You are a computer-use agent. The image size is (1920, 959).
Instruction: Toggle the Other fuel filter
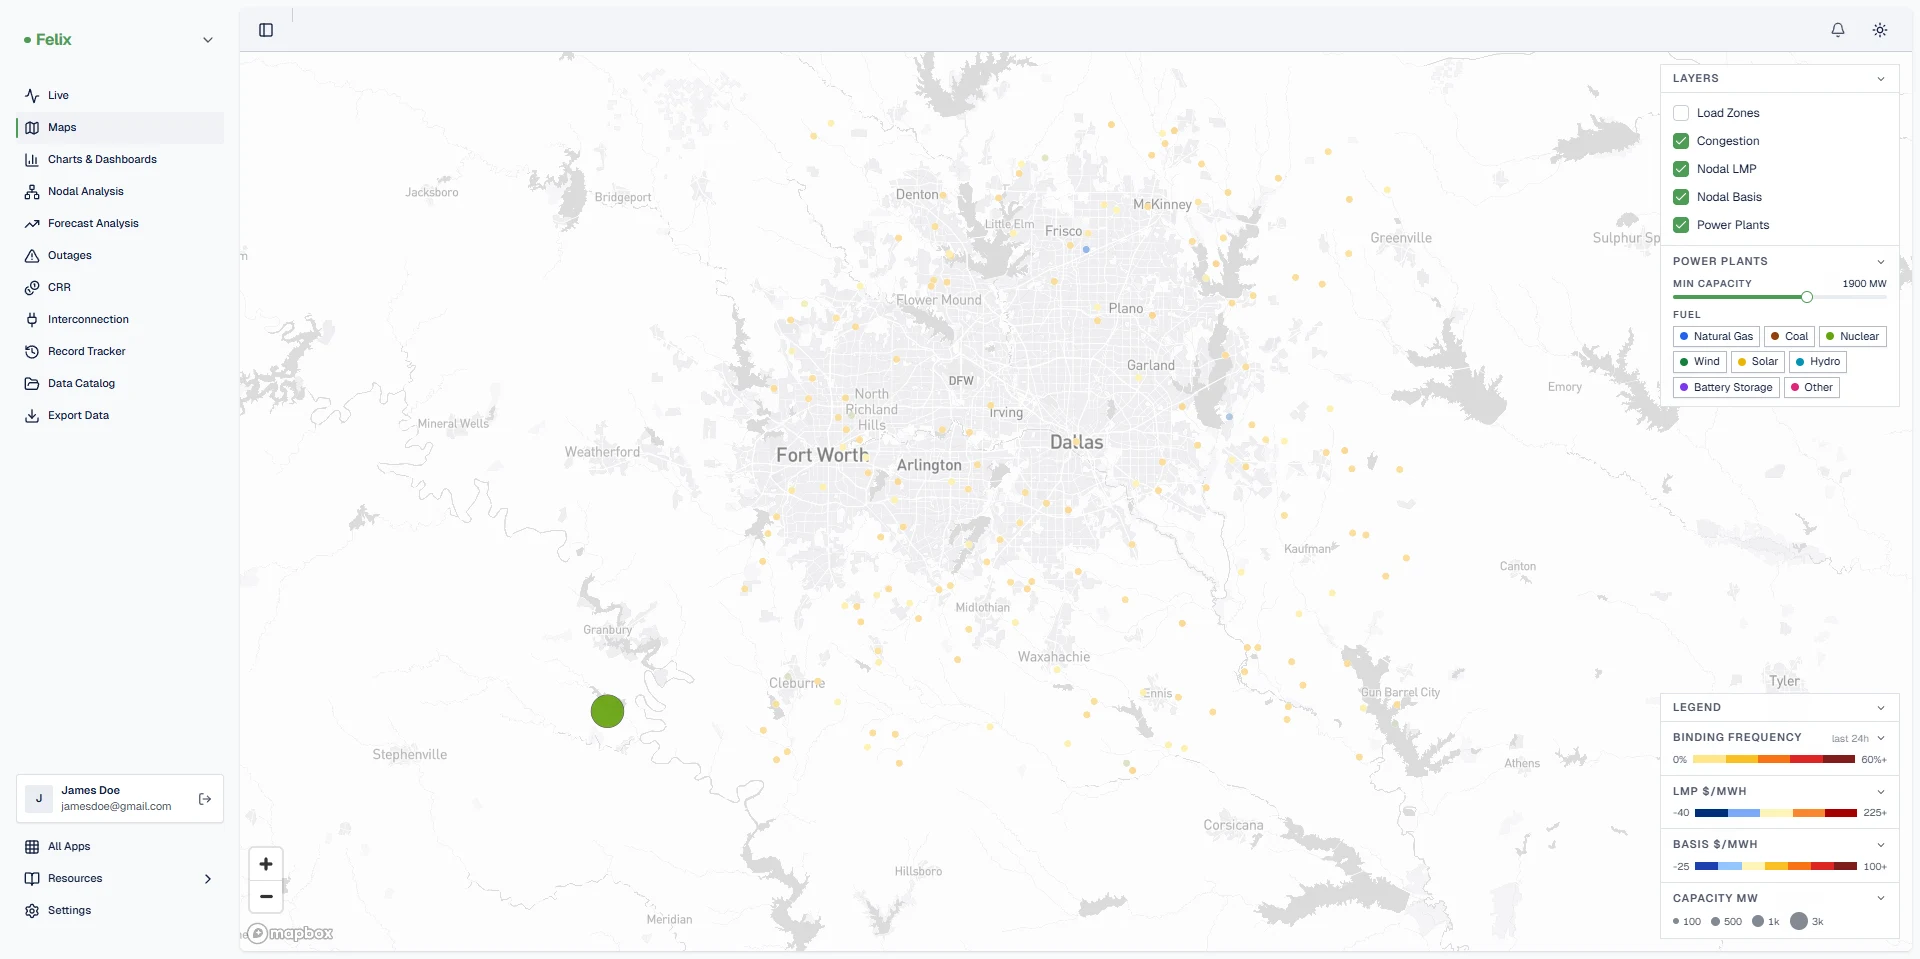(1811, 387)
